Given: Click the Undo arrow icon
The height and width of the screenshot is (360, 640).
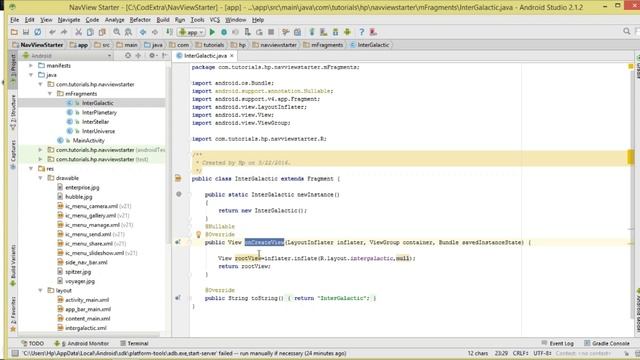Looking at the screenshot, I should [x=52, y=32].
